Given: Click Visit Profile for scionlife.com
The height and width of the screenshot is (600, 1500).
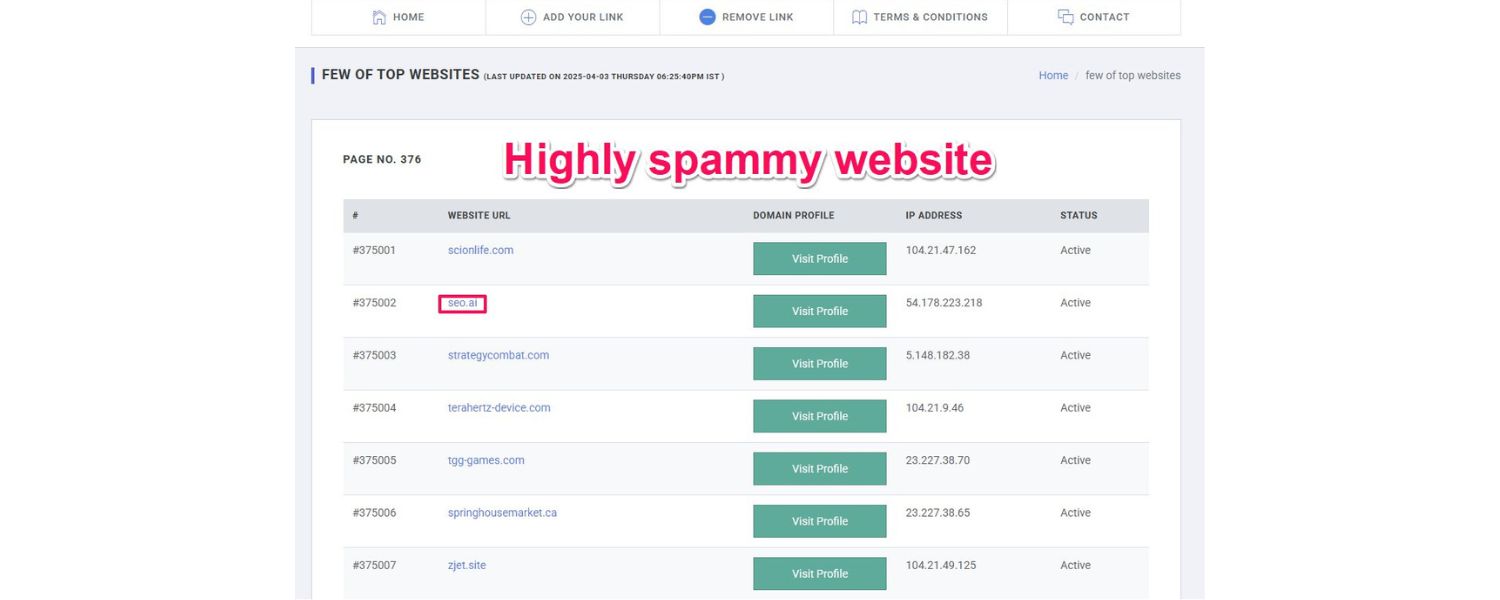Looking at the screenshot, I should 819,258.
